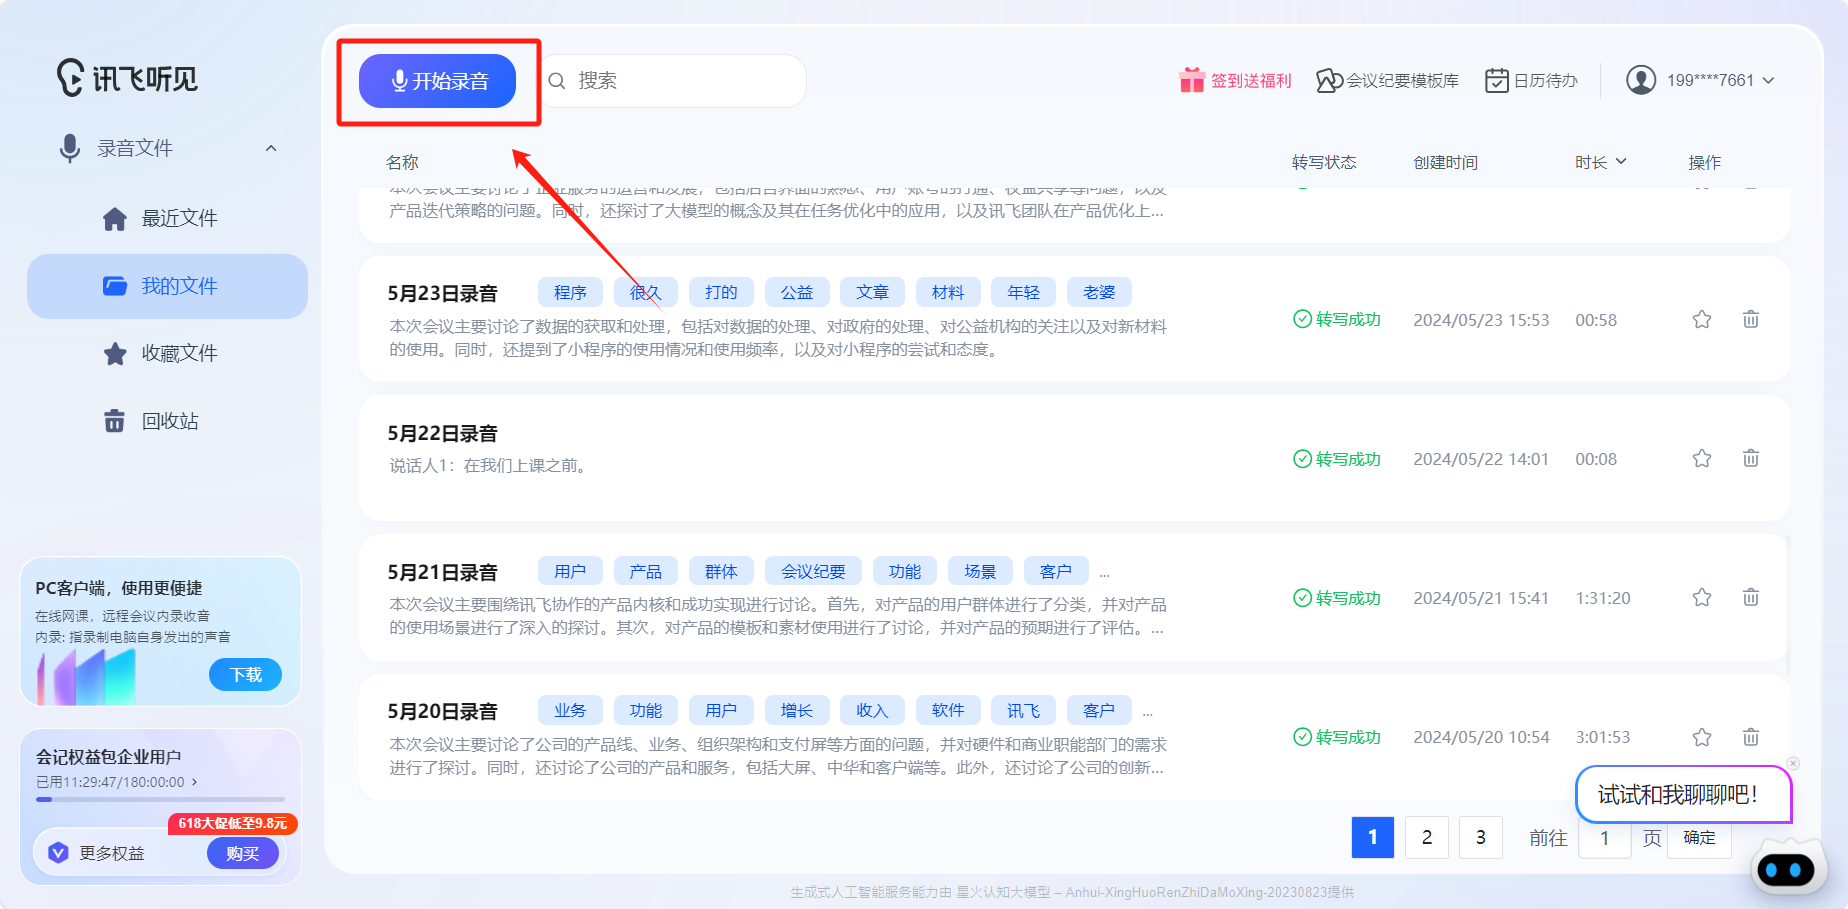Delete 5月23日录音 with trash icon
Screen dimensions: 1848x909
(1751, 320)
